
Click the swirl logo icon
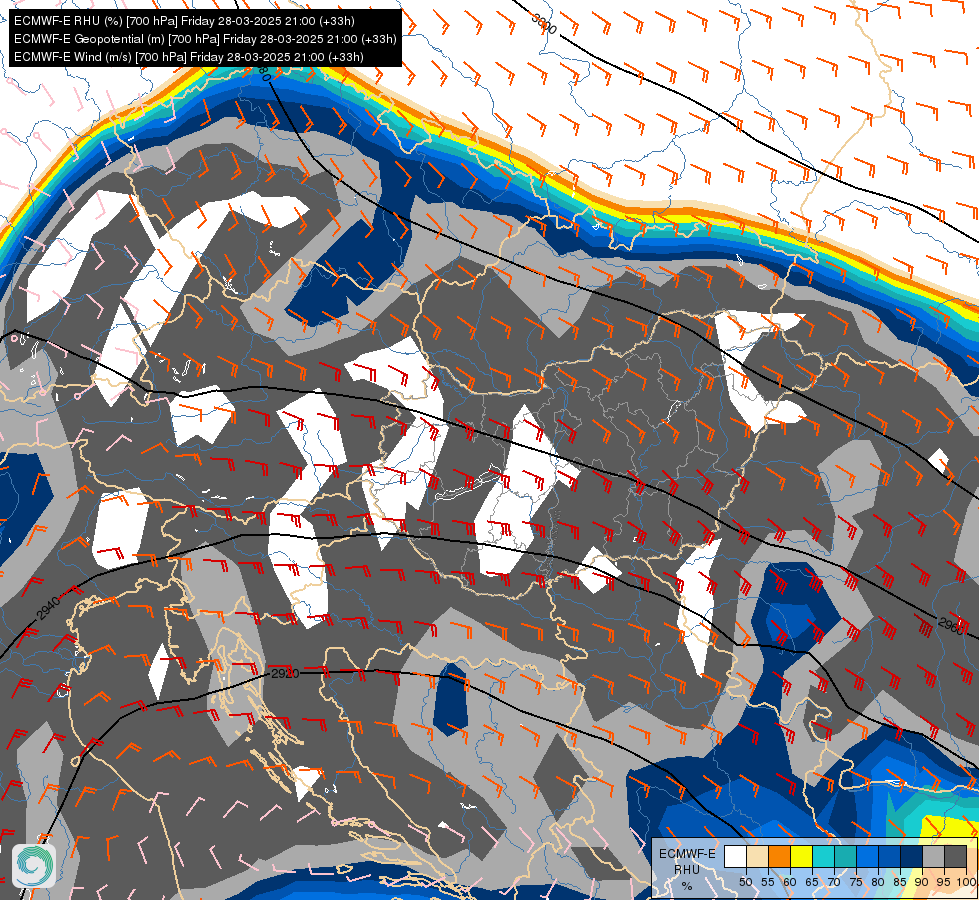pyautogui.click(x=34, y=865)
